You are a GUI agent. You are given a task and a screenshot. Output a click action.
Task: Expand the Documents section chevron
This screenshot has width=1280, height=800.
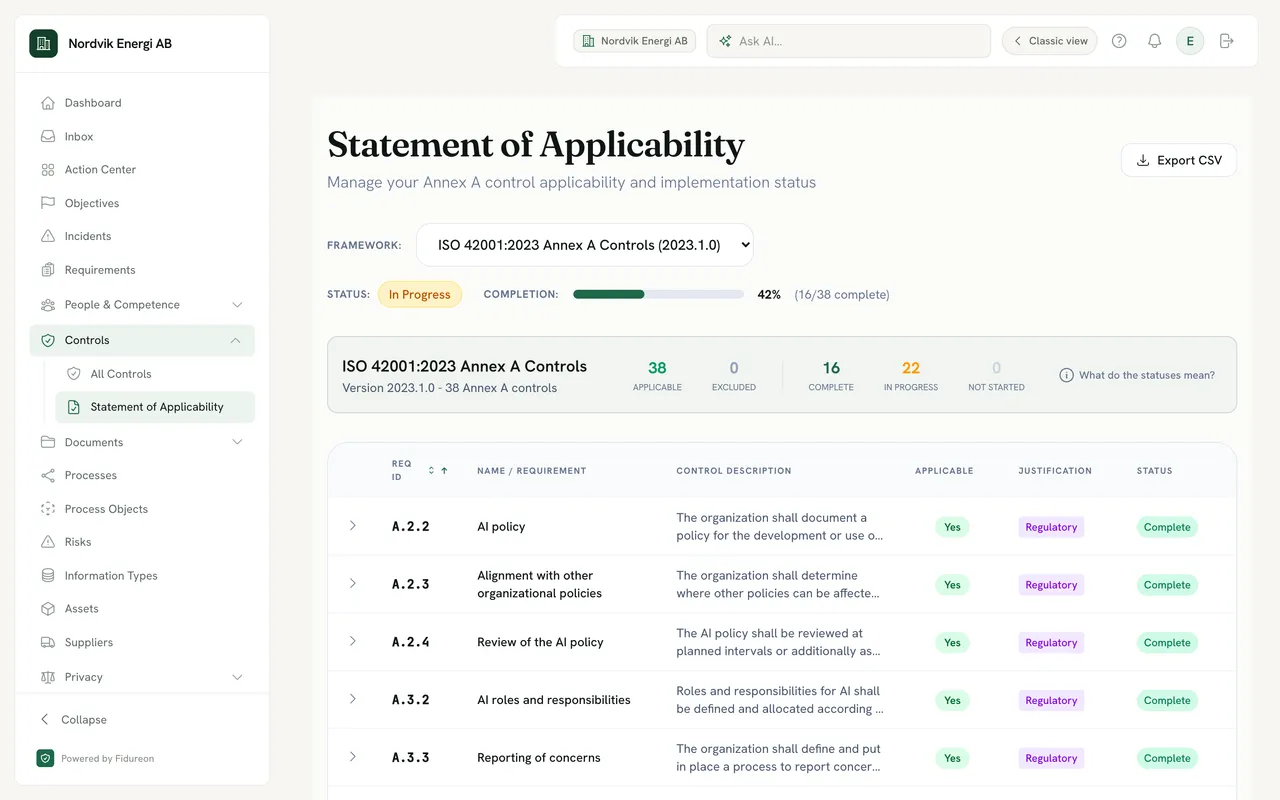237,442
